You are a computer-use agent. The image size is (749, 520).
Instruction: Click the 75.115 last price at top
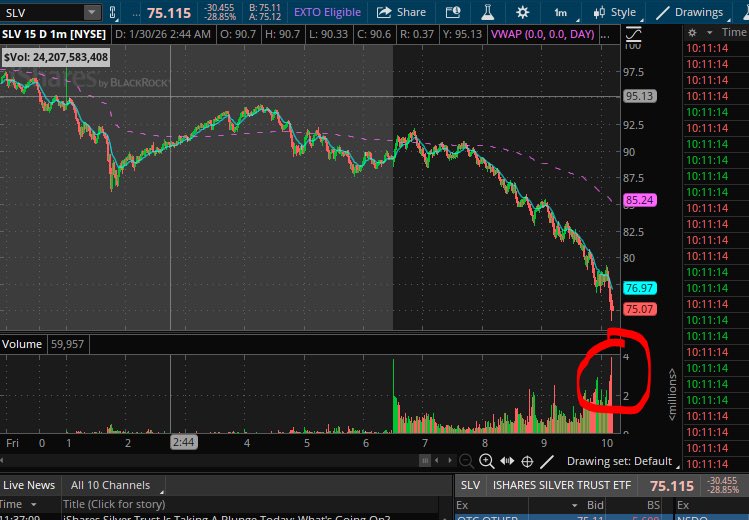pyautogui.click(x=169, y=13)
